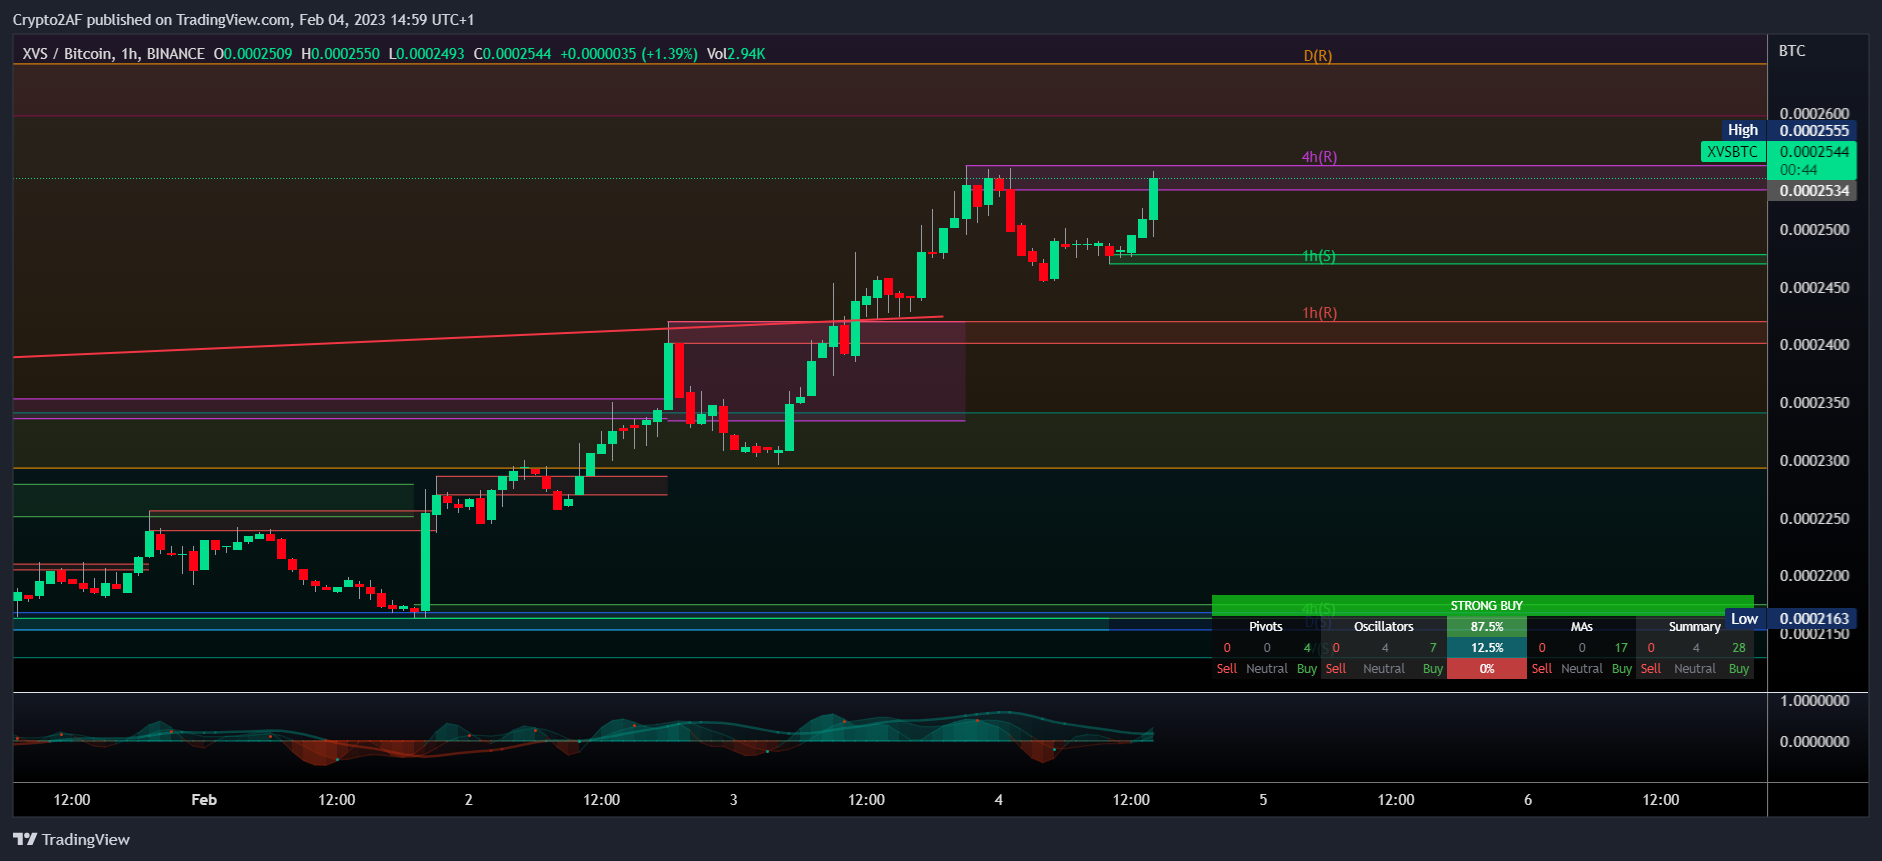The image size is (1882, 861).
Task: Click the MAs column header
Action: point(1581,627)
